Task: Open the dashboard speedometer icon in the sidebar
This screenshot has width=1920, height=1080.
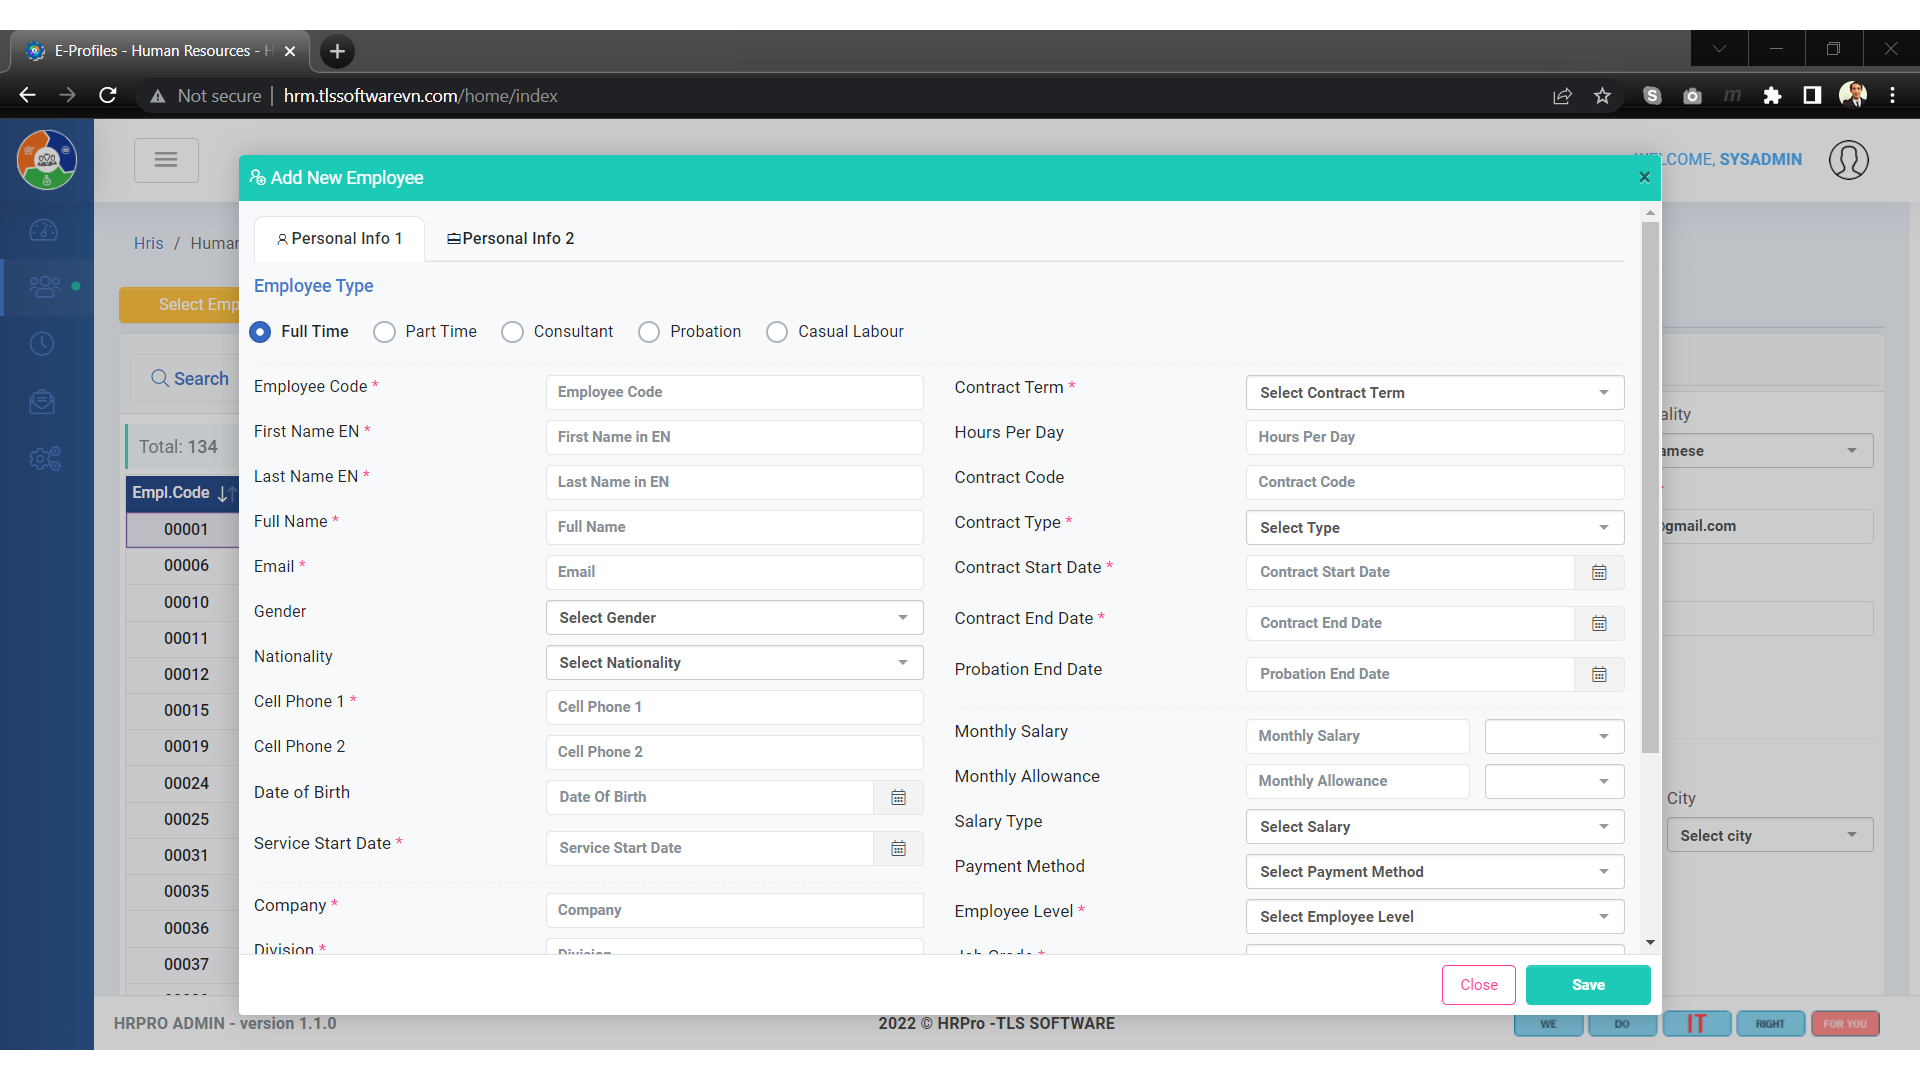Action: coord(44,231)
